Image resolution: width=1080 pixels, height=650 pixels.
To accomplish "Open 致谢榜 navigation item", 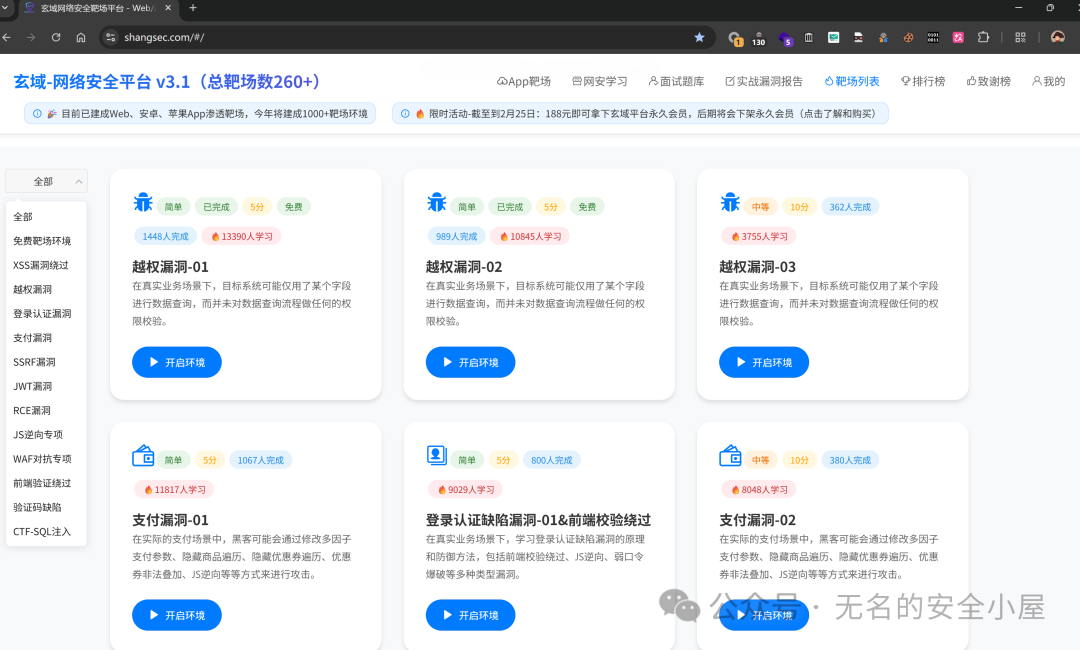I will click(x=988, y=81).
